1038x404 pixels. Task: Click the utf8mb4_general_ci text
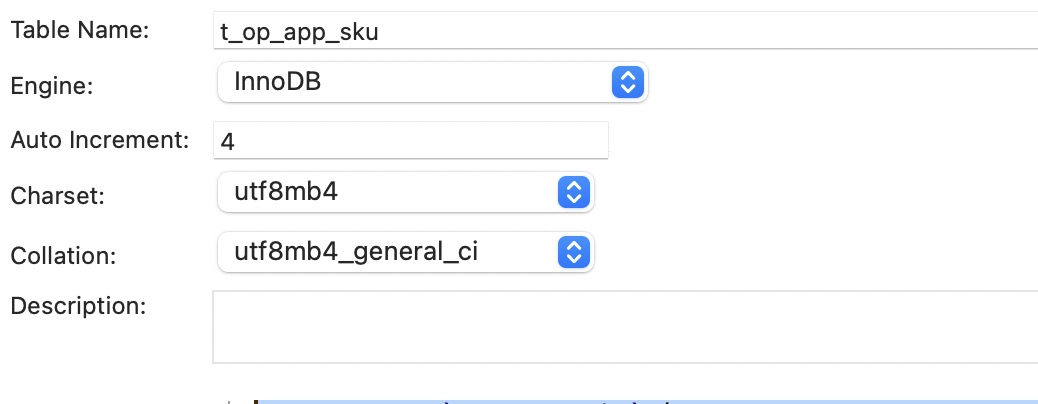coord(356,252)
